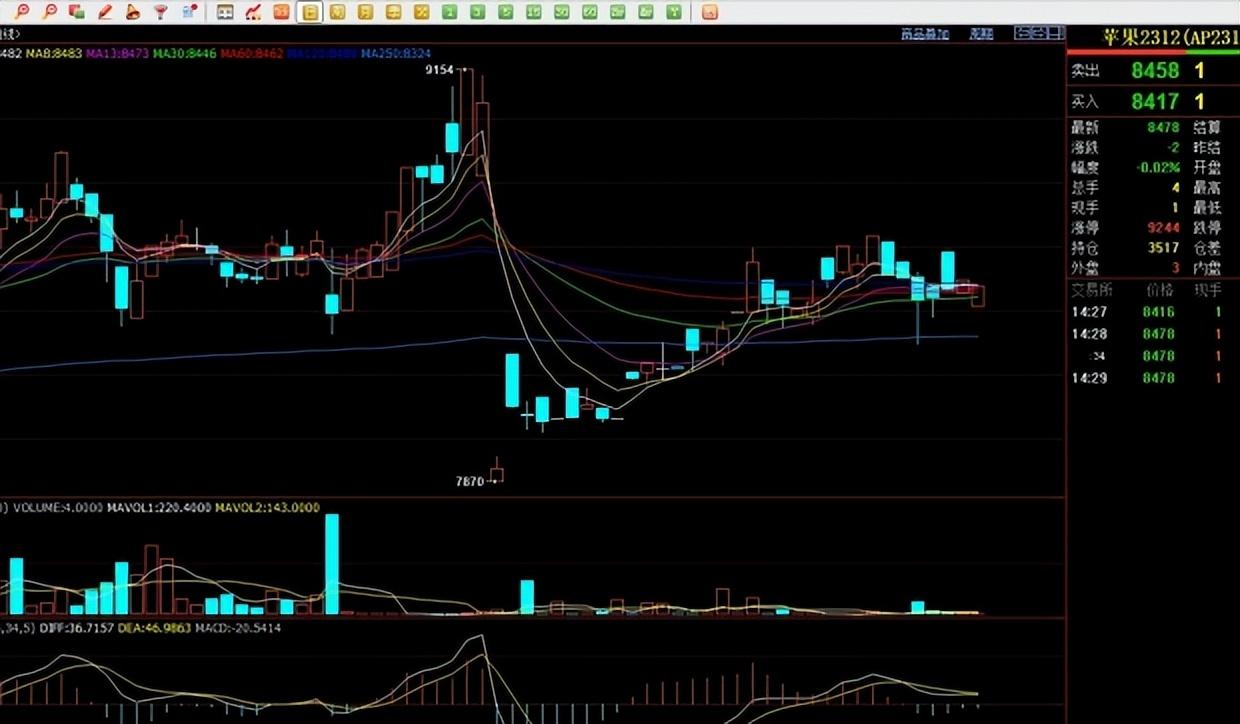Image resolution: width=1240 pixels, height=724 pixels.
Task: Select the highlighted orange daily period button
Action: tap(311, 12)
